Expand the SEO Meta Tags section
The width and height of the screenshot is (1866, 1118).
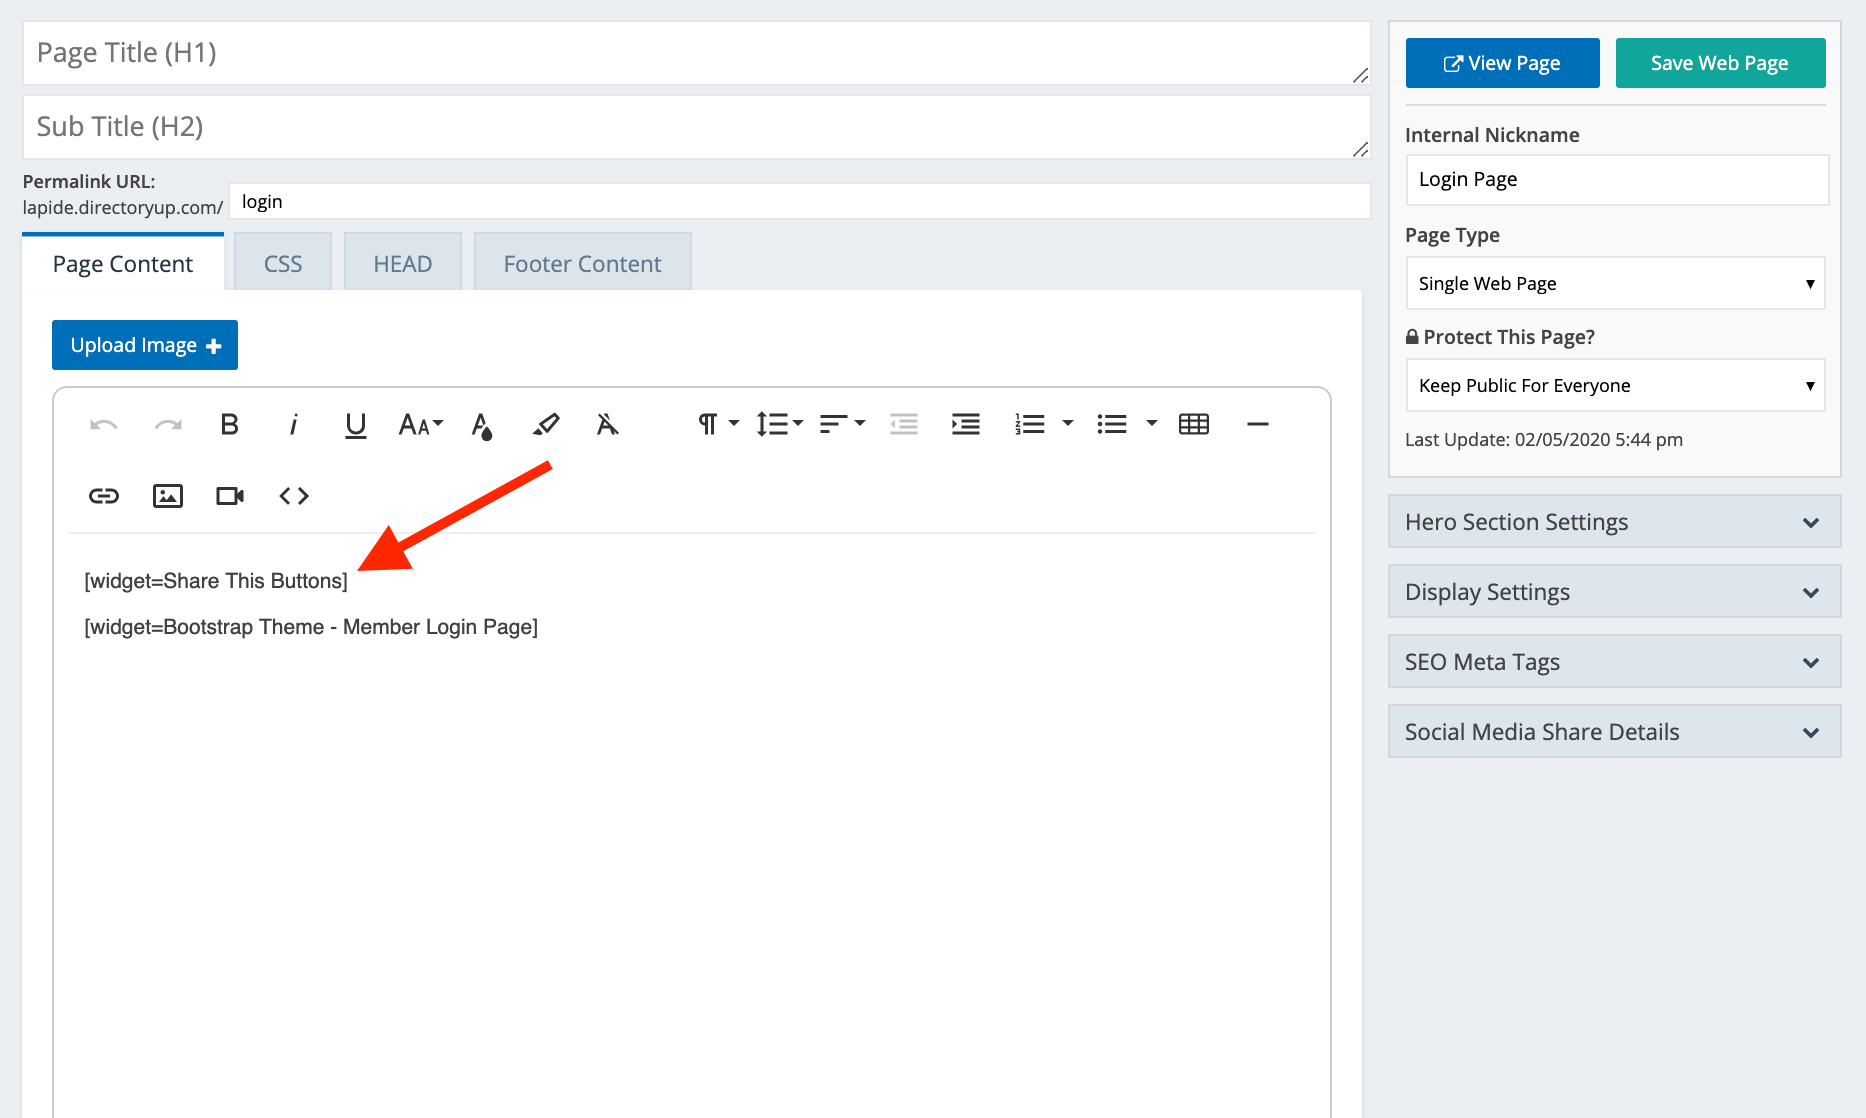tap(1613, 661)
